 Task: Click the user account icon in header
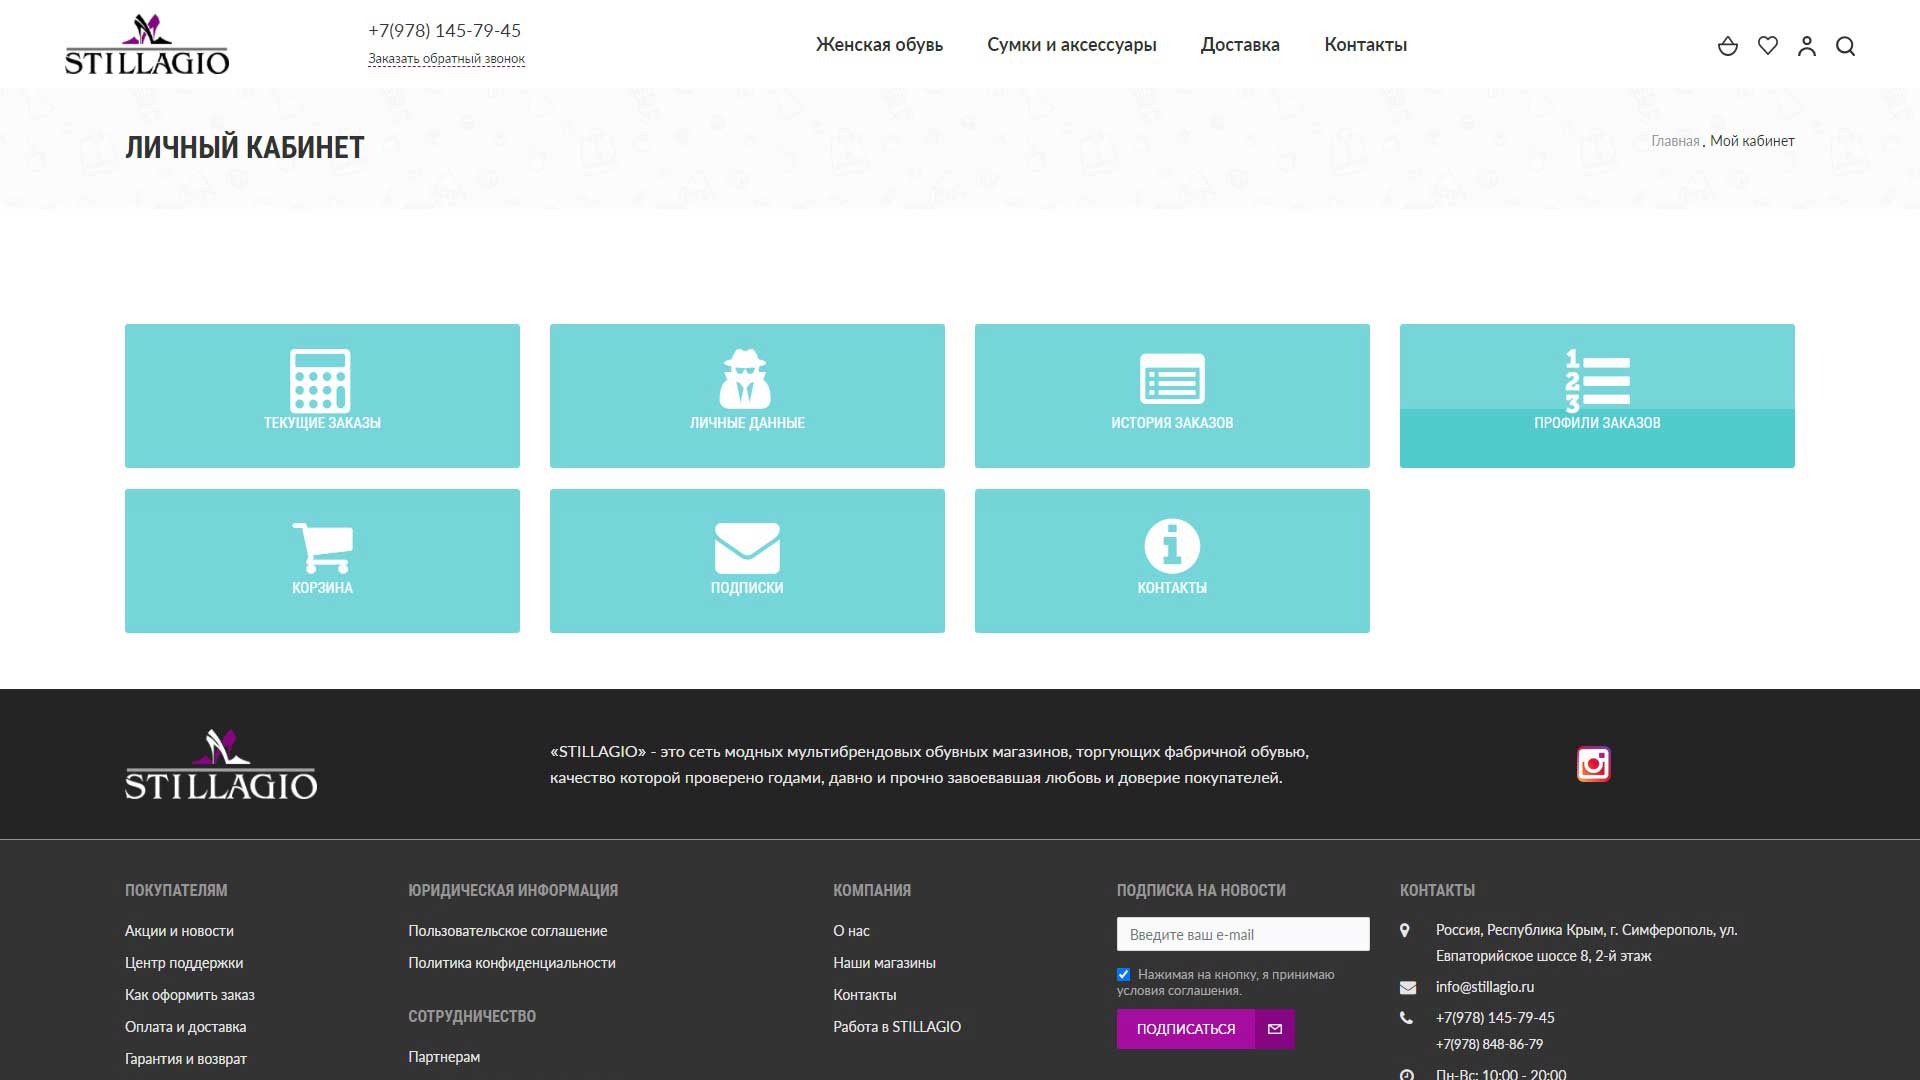point(1806,46)
